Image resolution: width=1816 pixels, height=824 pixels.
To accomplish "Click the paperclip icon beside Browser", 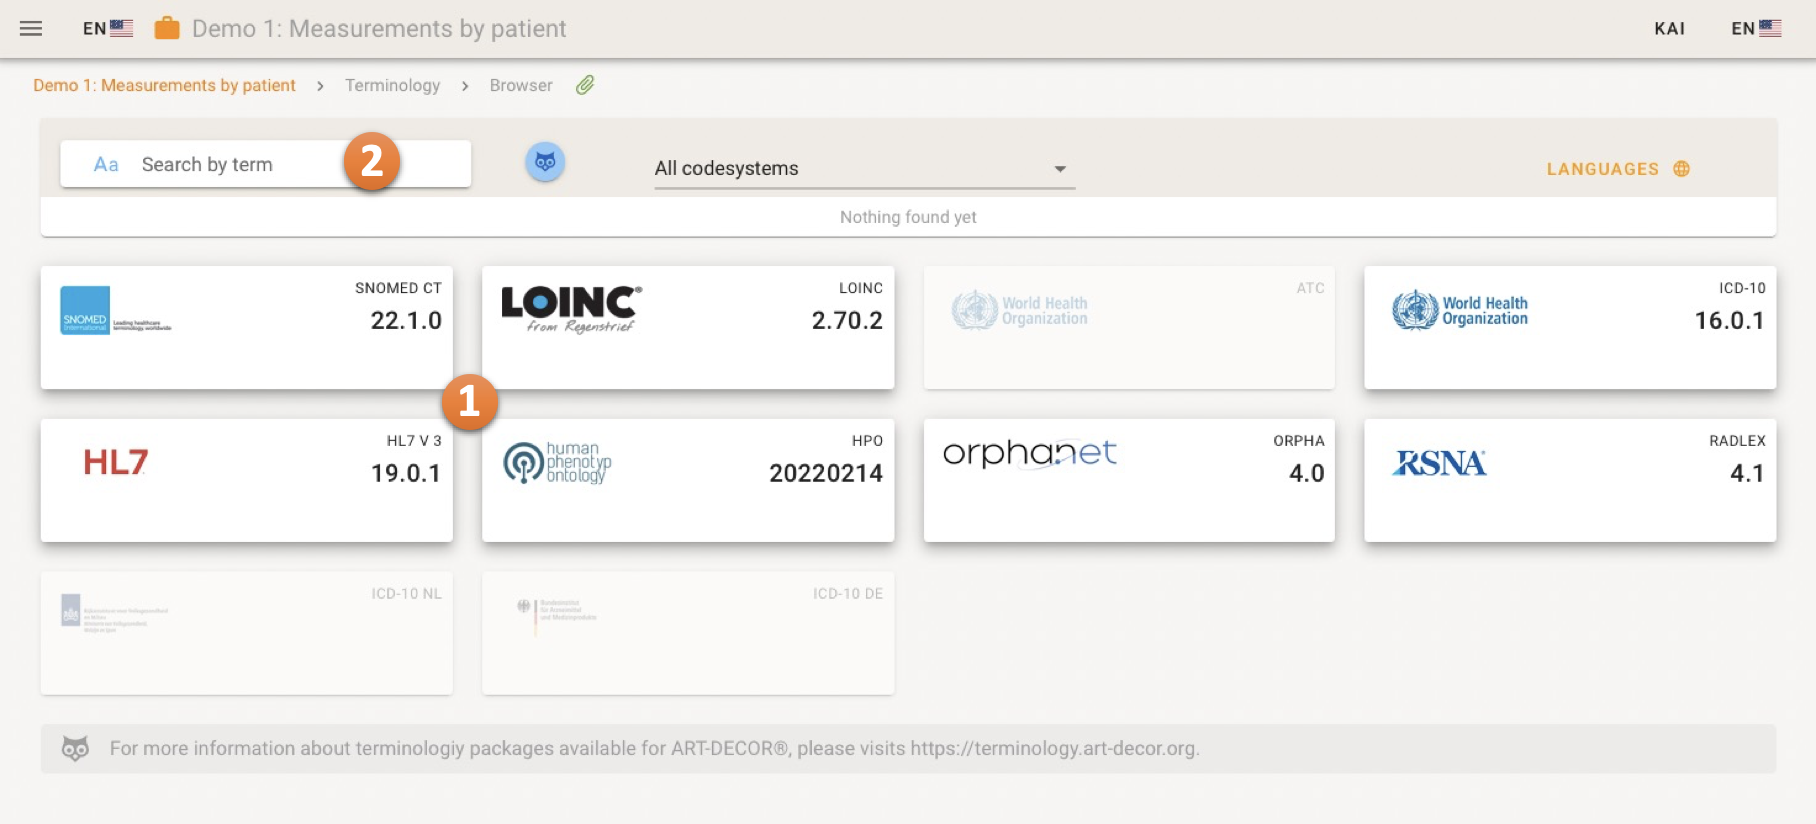I will pyautogui.click(x=585, y=85).
